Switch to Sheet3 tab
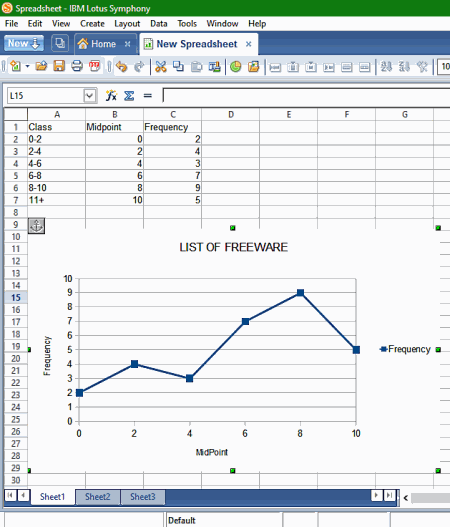Screen dimensions: 450x527 point(142,497)
